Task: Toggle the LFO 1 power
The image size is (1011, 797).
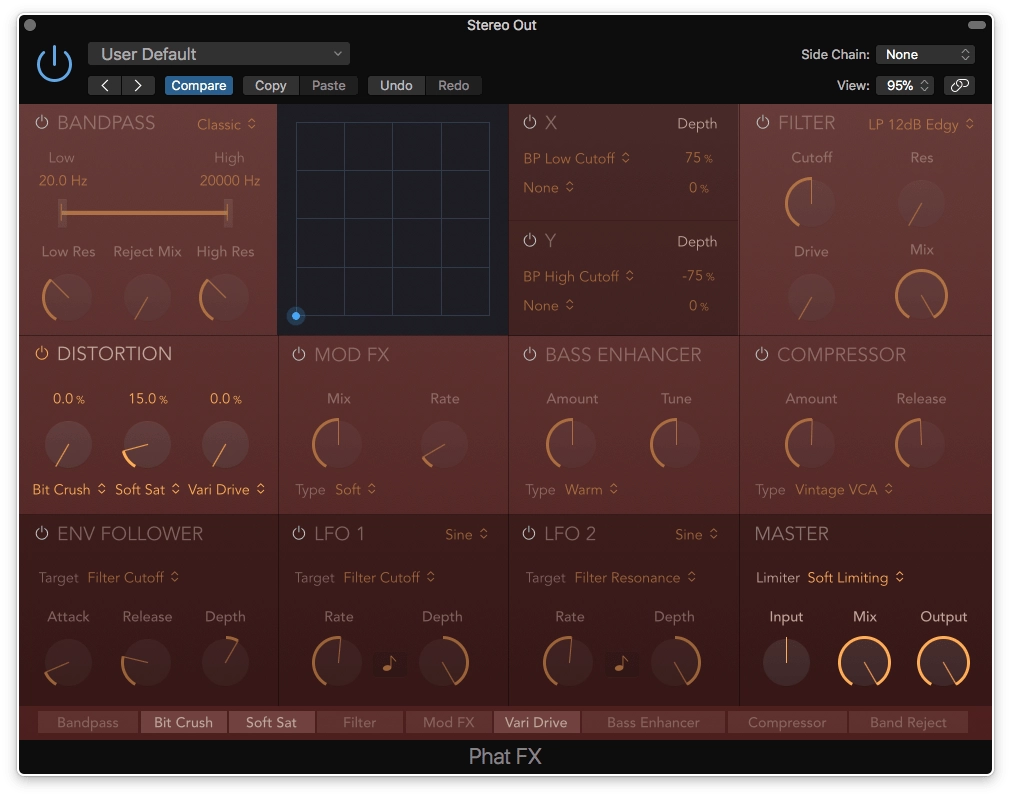Action: (x=299, y=533)
